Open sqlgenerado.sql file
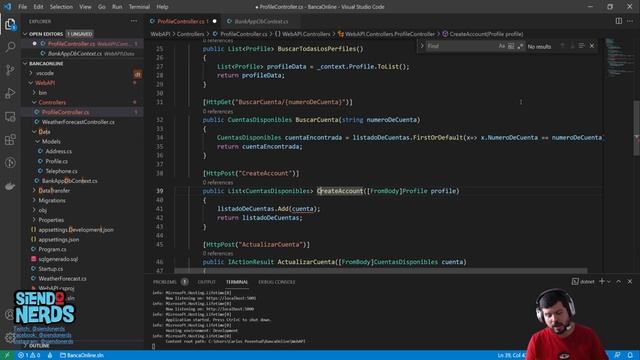The height and width of the screenshot is (360, 640). [x=58, y=259]
